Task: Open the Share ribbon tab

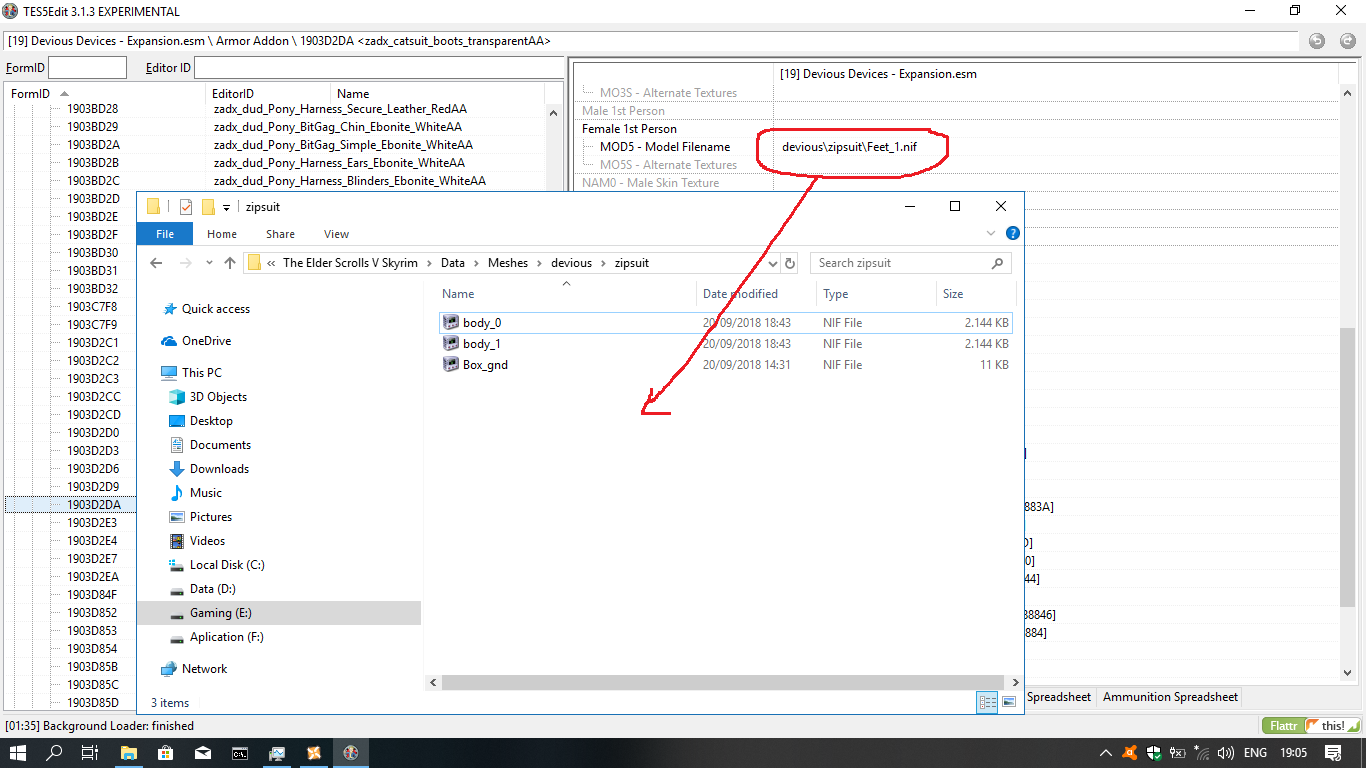Action: [x=280, y=234]
